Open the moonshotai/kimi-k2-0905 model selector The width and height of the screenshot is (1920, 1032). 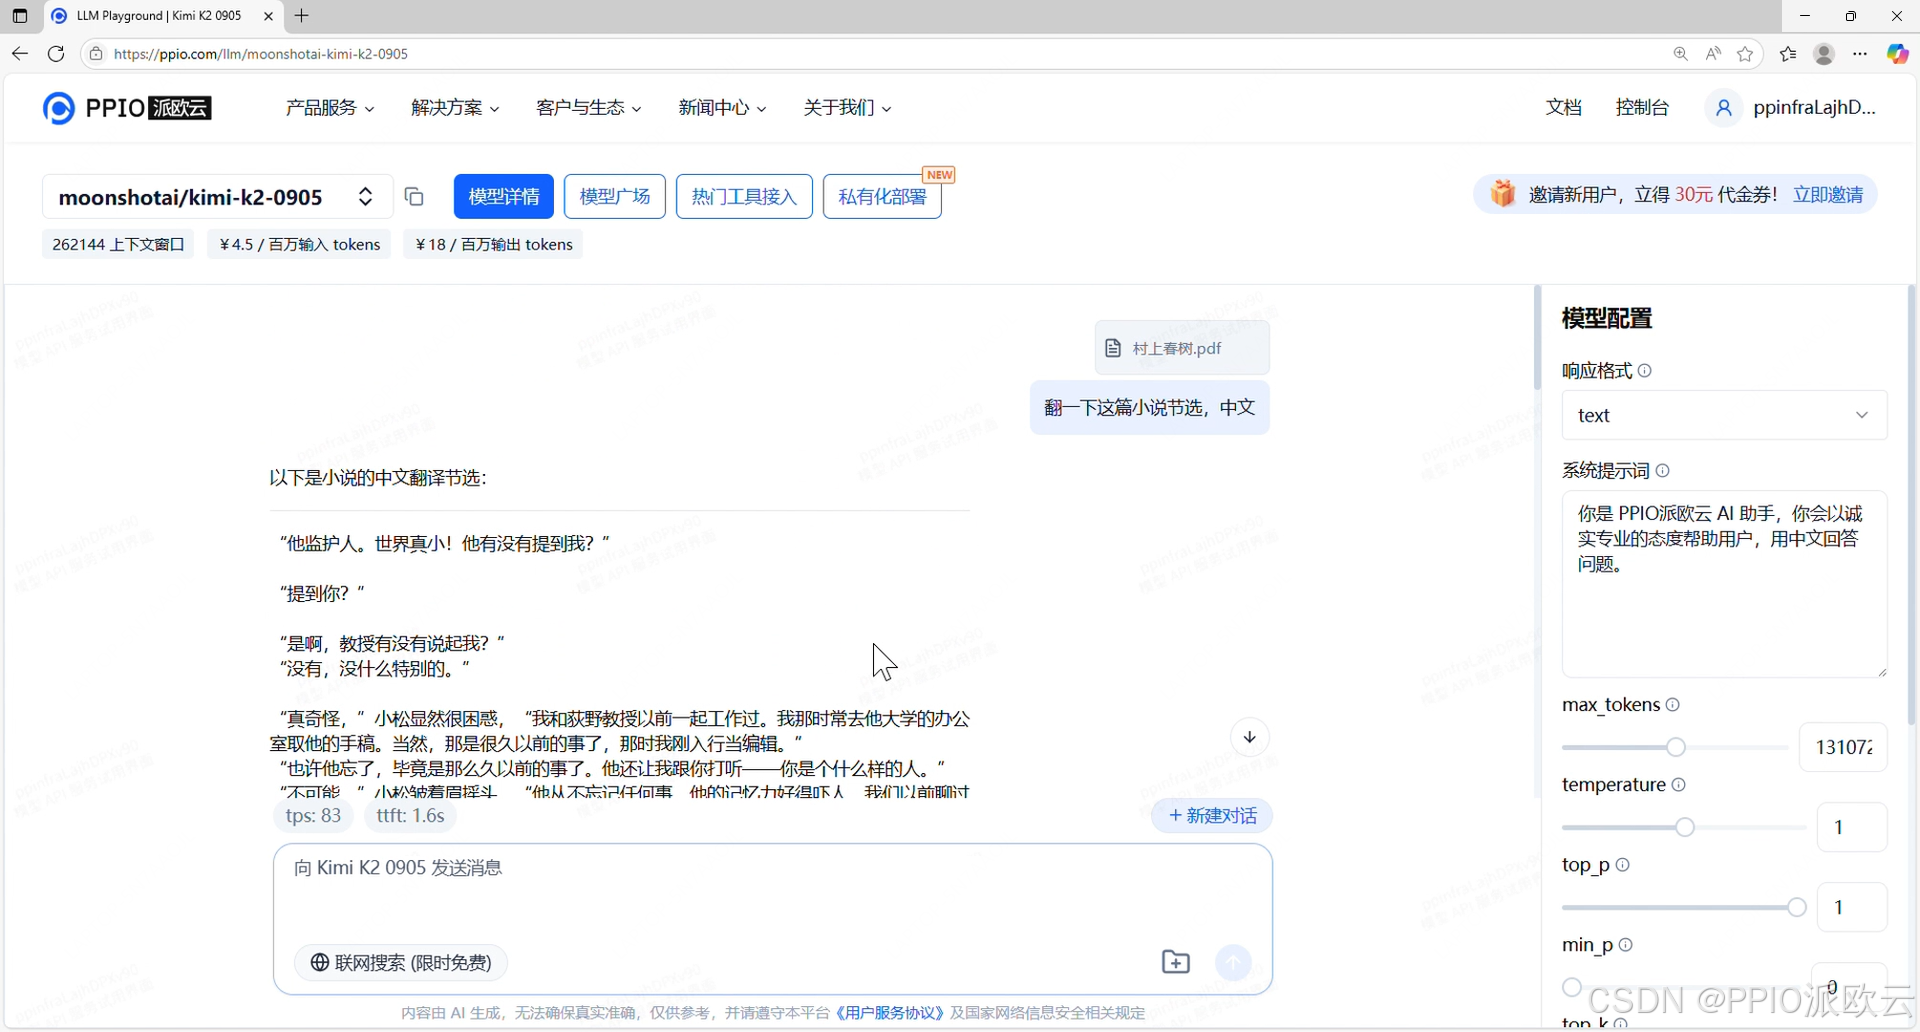(x=217, y=197)
